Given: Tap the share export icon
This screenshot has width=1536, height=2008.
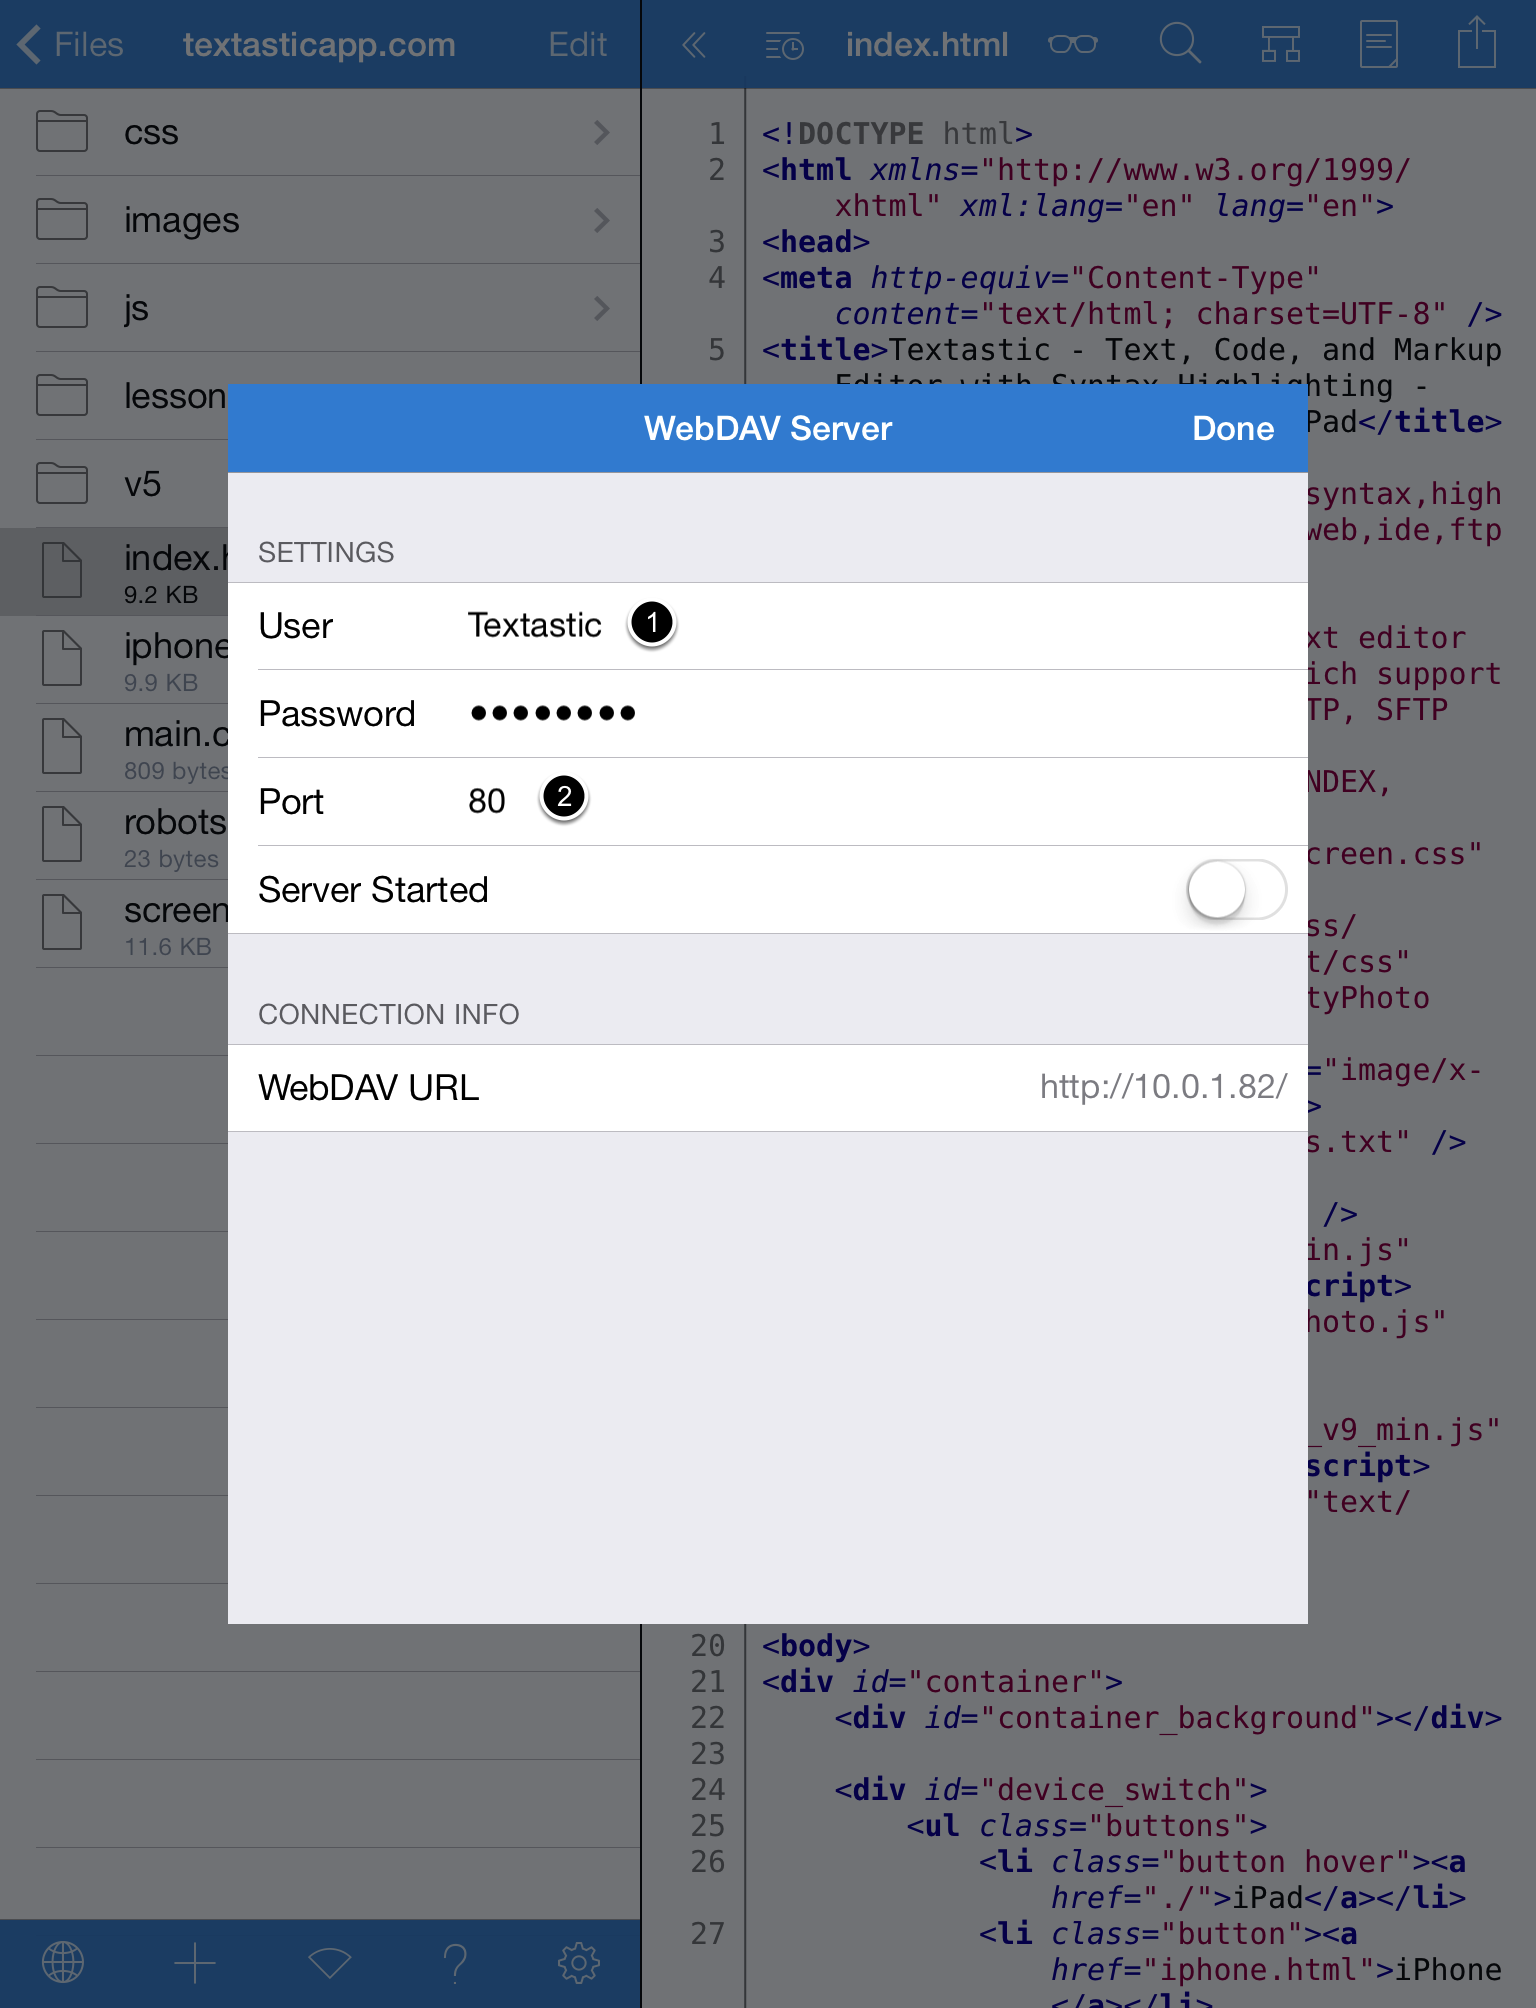Looking at the screenshot, I should [x=1476, y=43].
